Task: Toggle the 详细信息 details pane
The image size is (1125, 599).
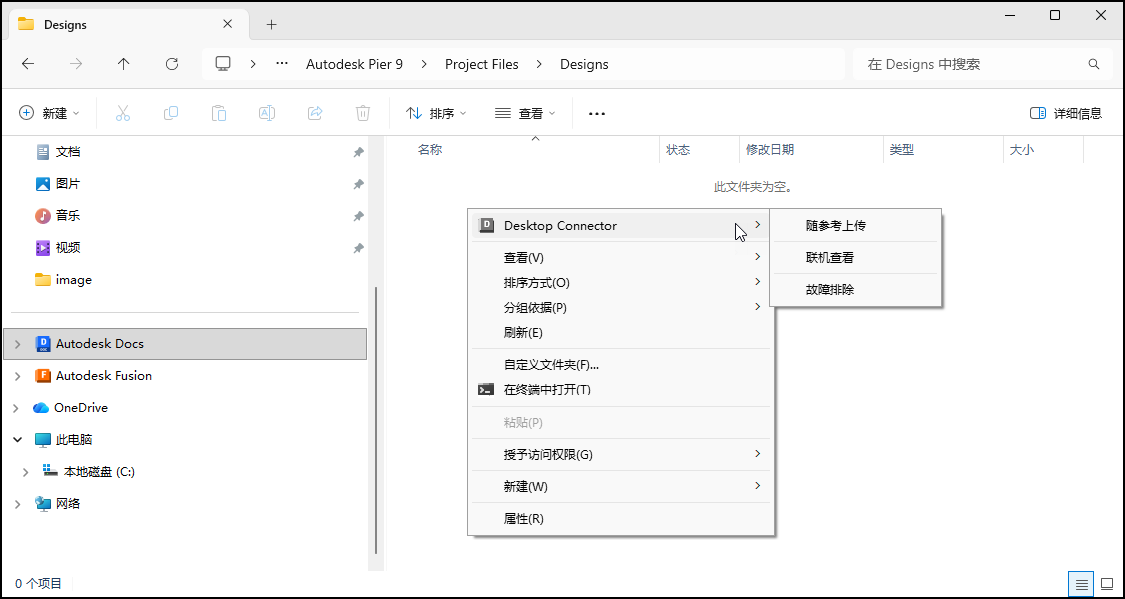Action: [x=1065, y=113]
